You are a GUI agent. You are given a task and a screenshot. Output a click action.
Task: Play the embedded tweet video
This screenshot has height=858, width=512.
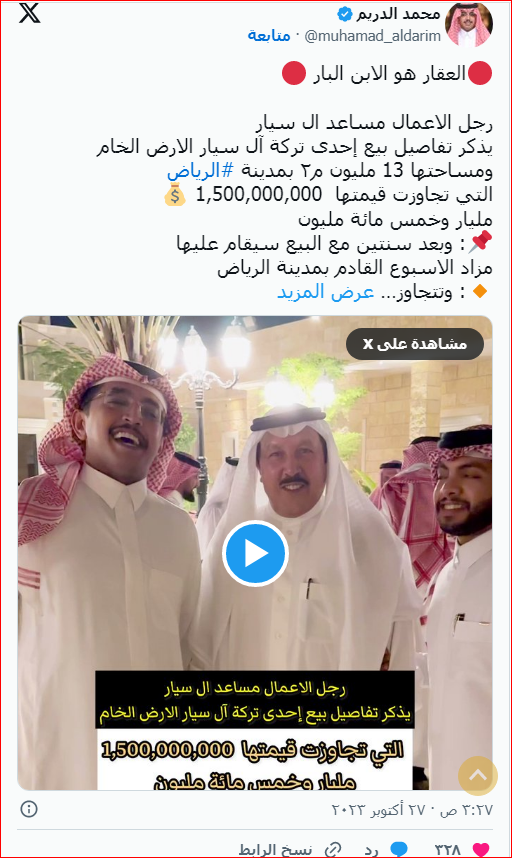(255, 554)
